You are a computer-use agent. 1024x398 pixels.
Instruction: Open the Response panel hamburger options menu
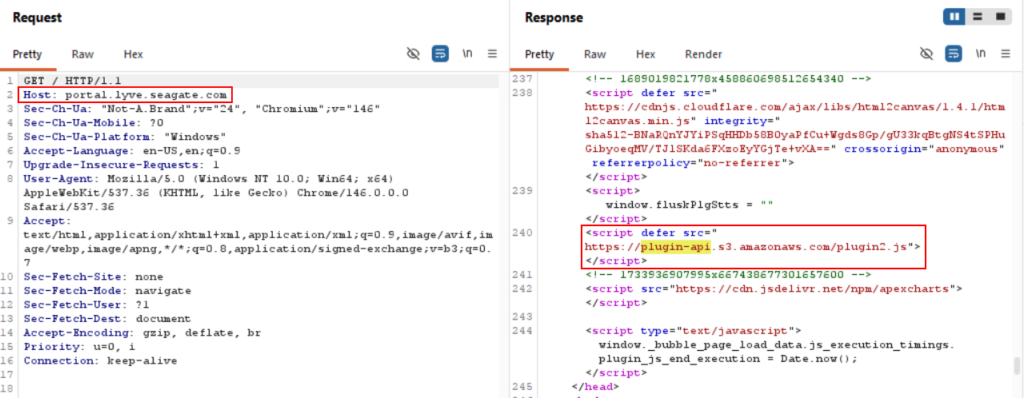1006,54
